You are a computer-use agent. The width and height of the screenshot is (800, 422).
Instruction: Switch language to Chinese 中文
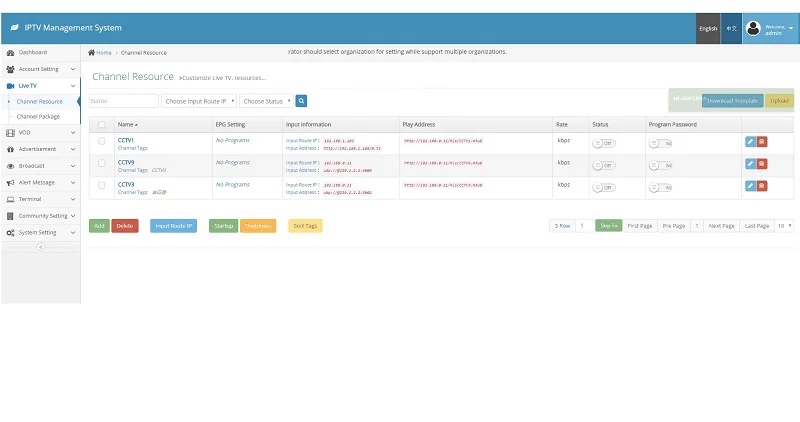click(x=732, y=29)
